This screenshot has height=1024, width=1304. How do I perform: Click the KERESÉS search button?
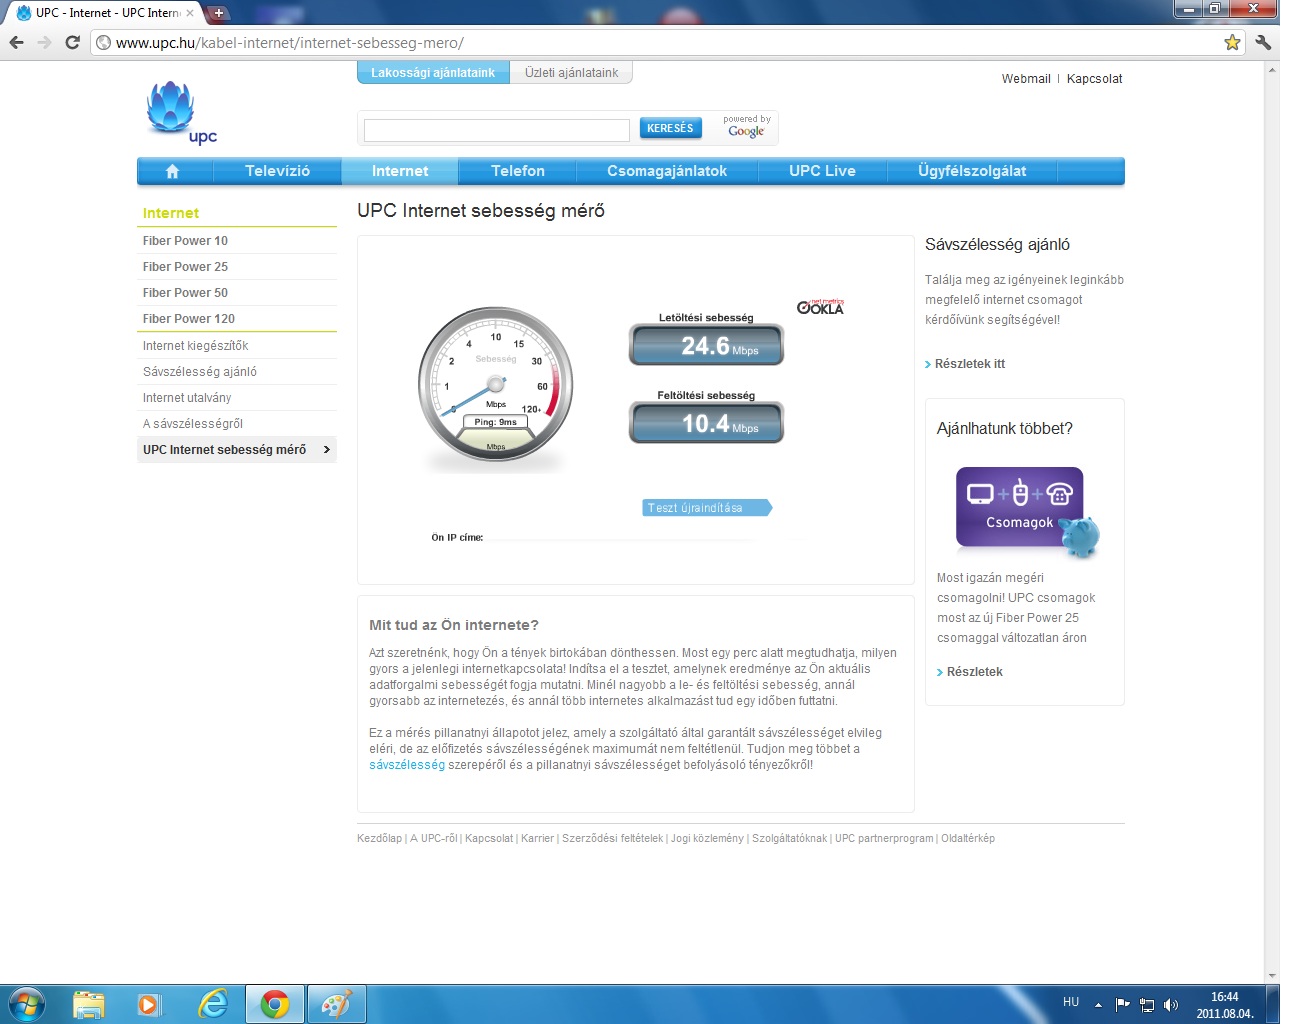pyautogui.click(x=670, y=128)
